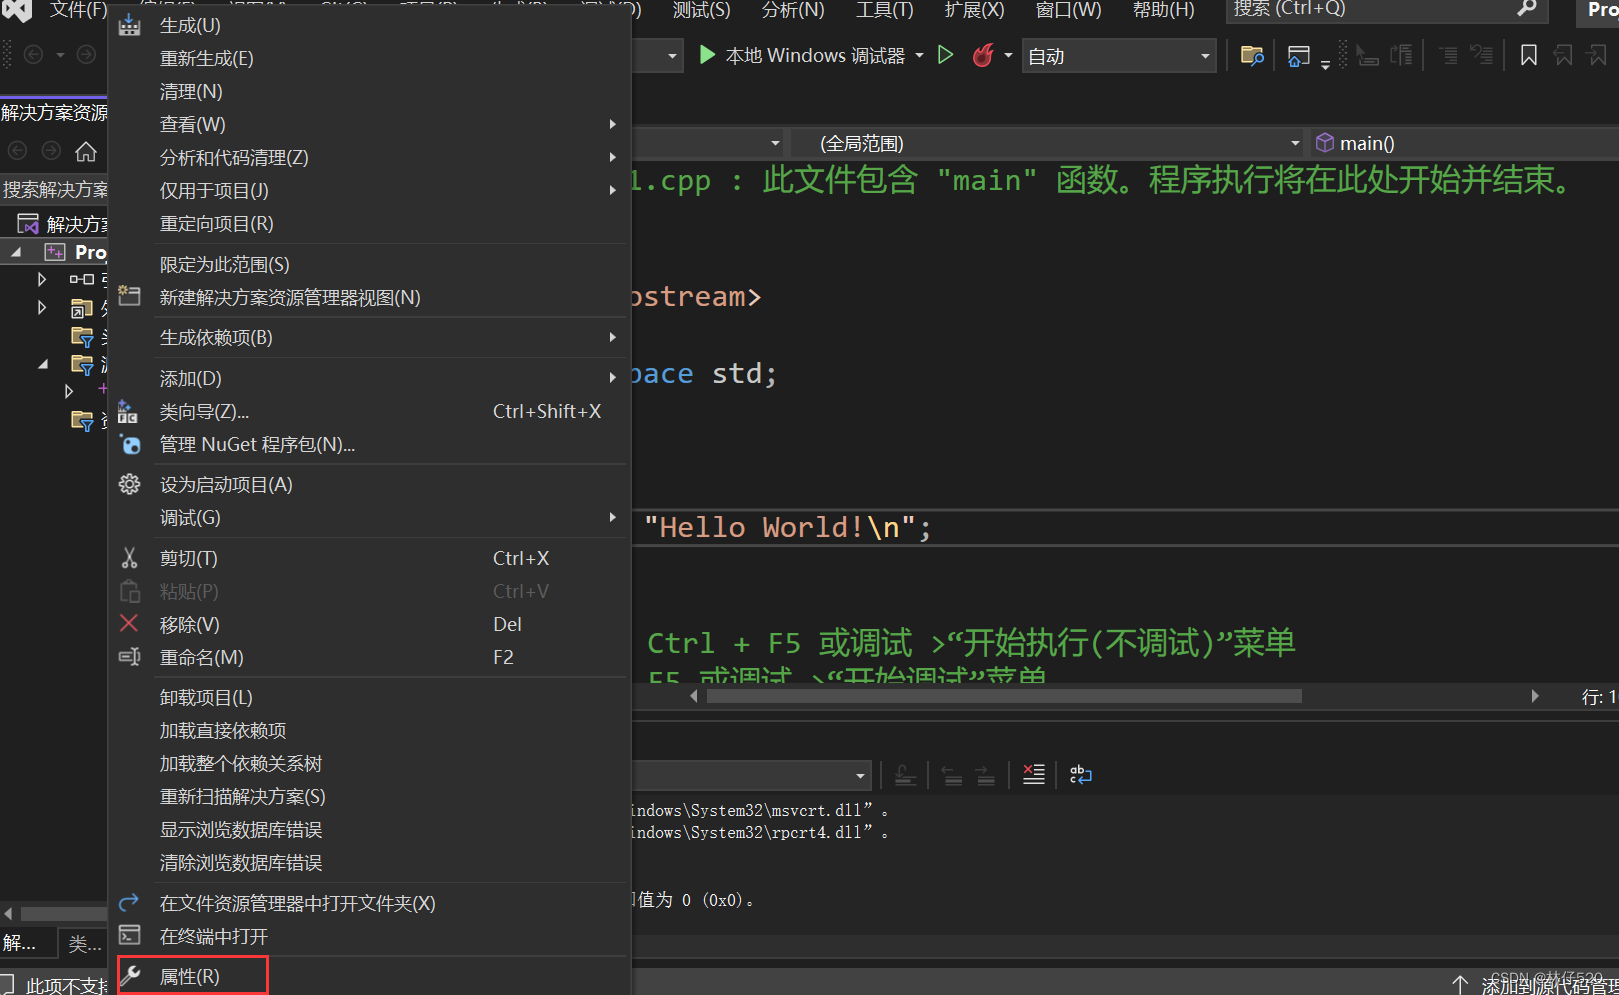Click the red X Remove (移除) icon
1619x995 pixels.
129,624
